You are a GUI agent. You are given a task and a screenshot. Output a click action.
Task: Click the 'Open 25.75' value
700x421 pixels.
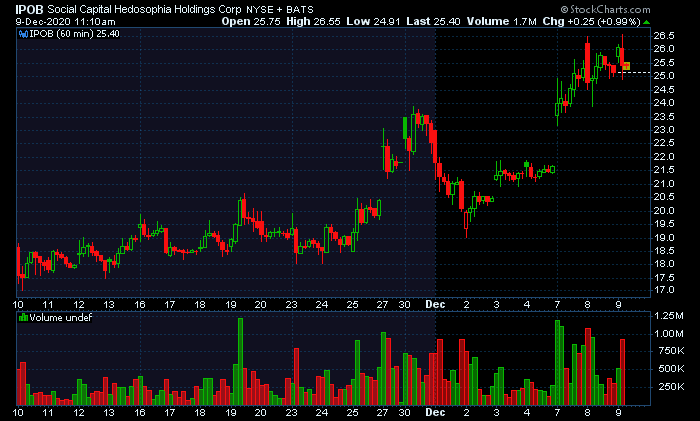click(x=251, y=21)
